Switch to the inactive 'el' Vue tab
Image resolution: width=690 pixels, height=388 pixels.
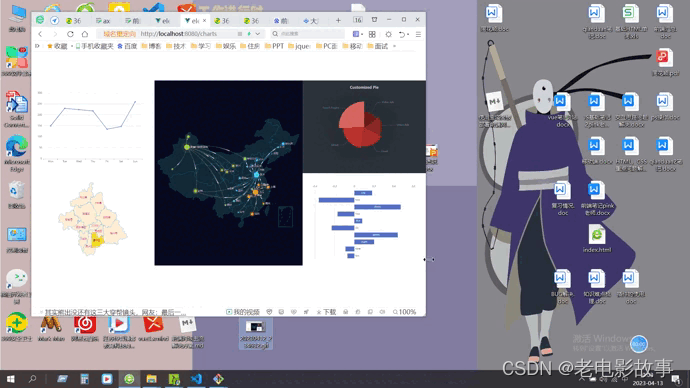click(x=162, y=21)
